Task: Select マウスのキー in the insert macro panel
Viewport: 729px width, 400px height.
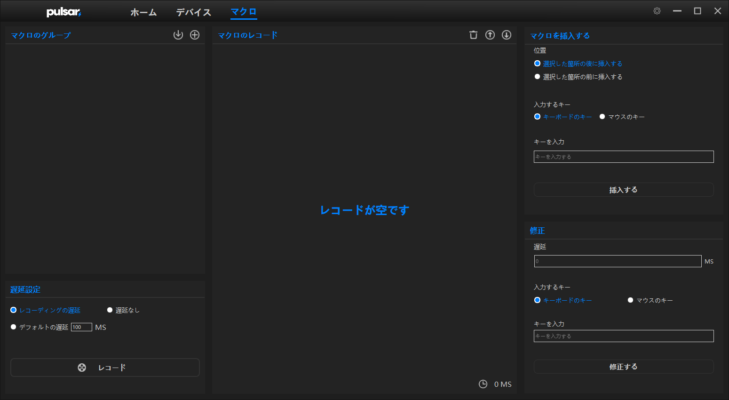Action: point(603,117)
